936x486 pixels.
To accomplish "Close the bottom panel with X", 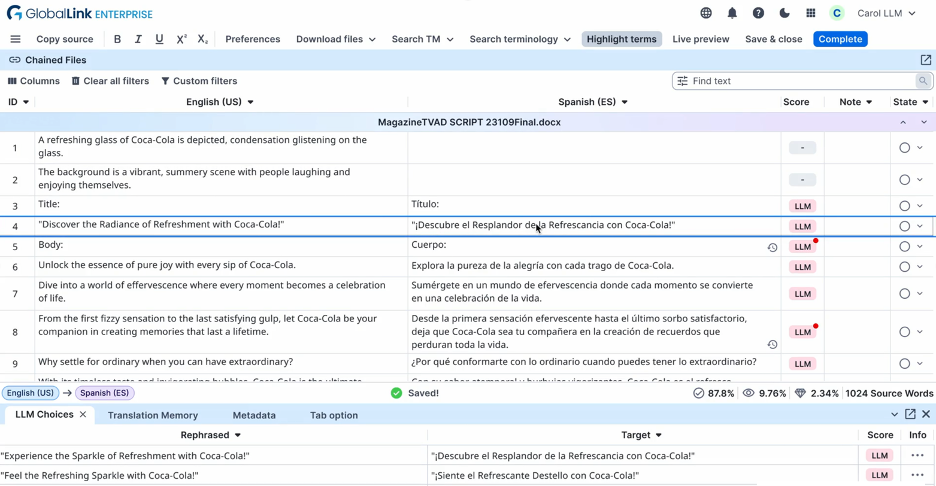I will coord(926,414).
